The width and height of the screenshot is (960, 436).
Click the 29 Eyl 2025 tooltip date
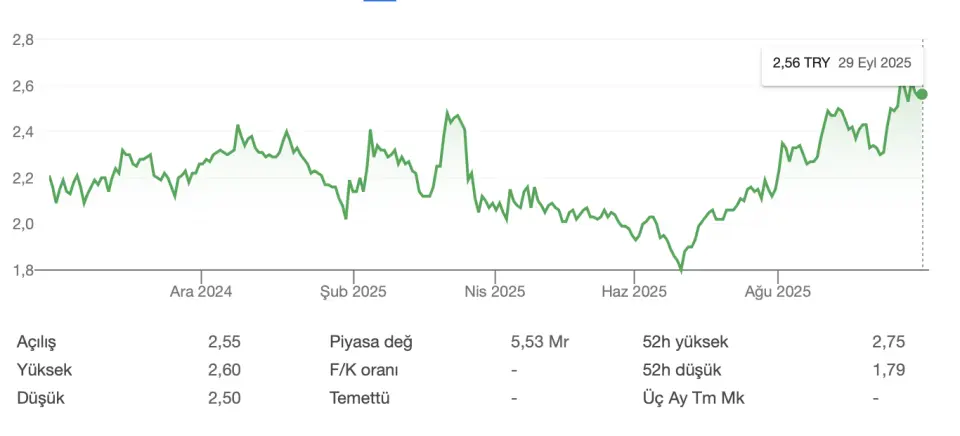(x=875, y=63)
